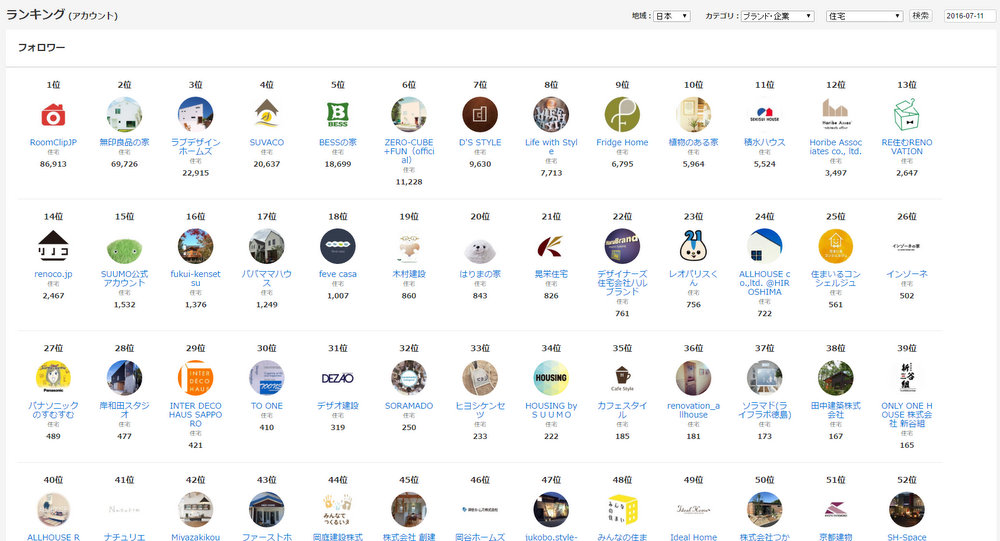
Task: Click the ヒヨシケンセツ name link
Action: [480, 410]
